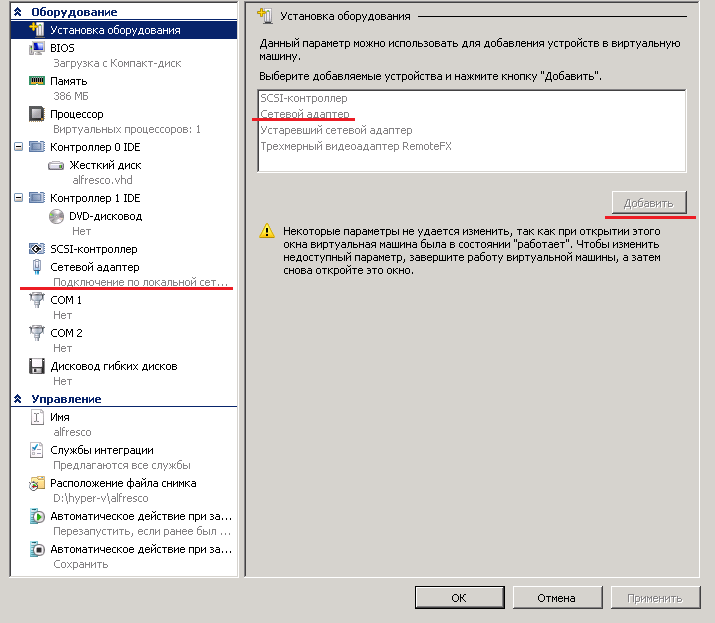Click the automatic start action icon
This screenshot has width=715, height=623.
click(x=37, y=516)
